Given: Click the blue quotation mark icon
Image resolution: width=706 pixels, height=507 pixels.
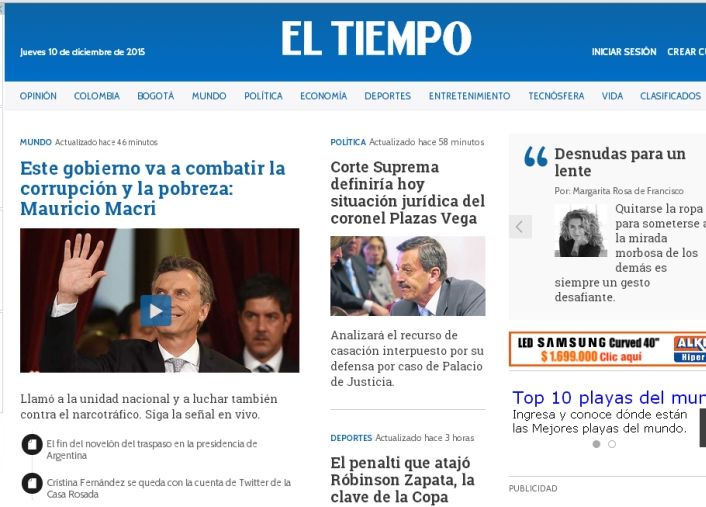Looking at the screenshot, I should 536,156.
